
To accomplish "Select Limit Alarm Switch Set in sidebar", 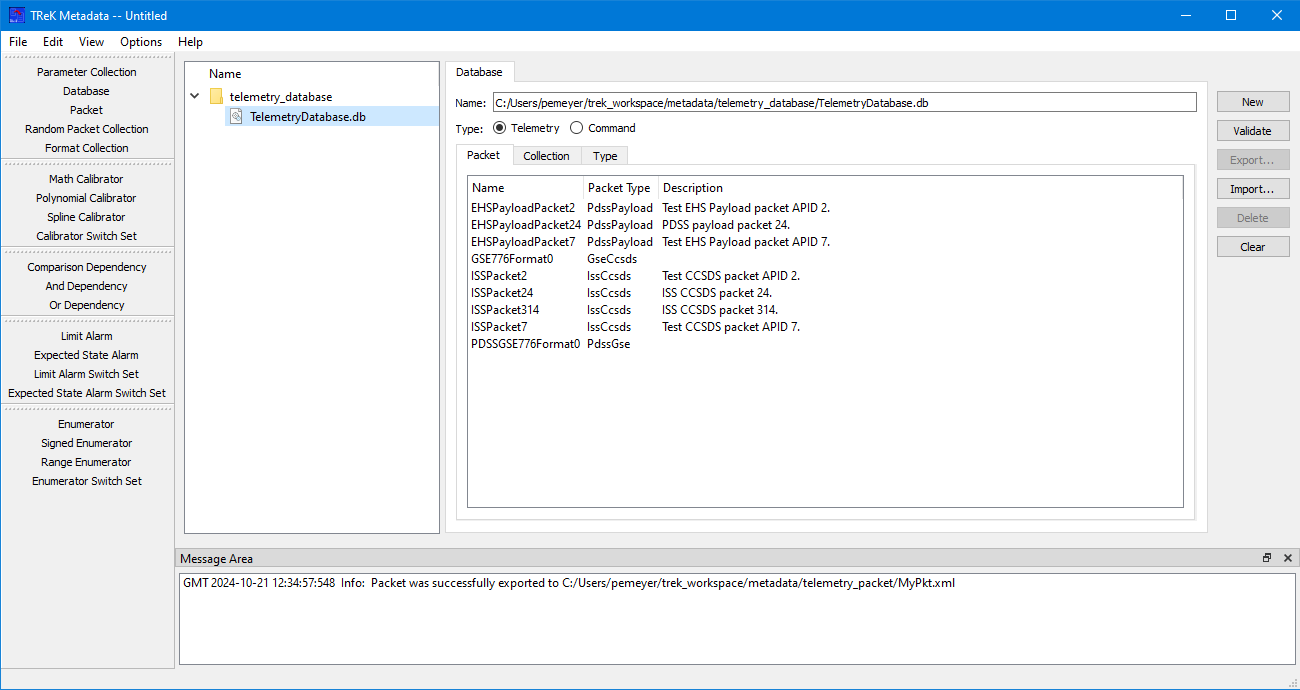I will click(x=87, y=374).
